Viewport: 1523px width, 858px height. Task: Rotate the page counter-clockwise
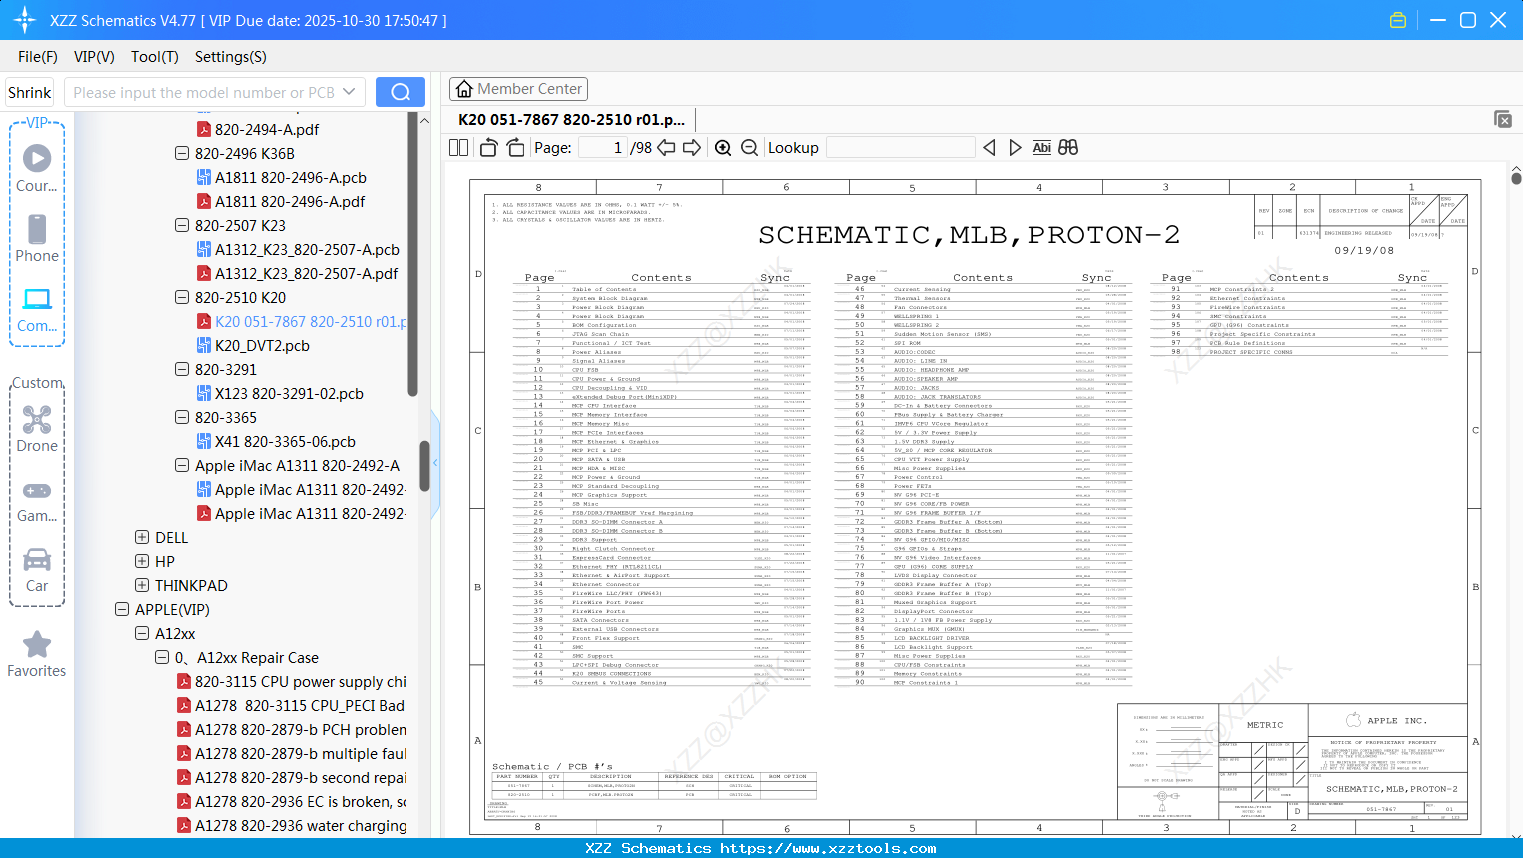[488, 148]
